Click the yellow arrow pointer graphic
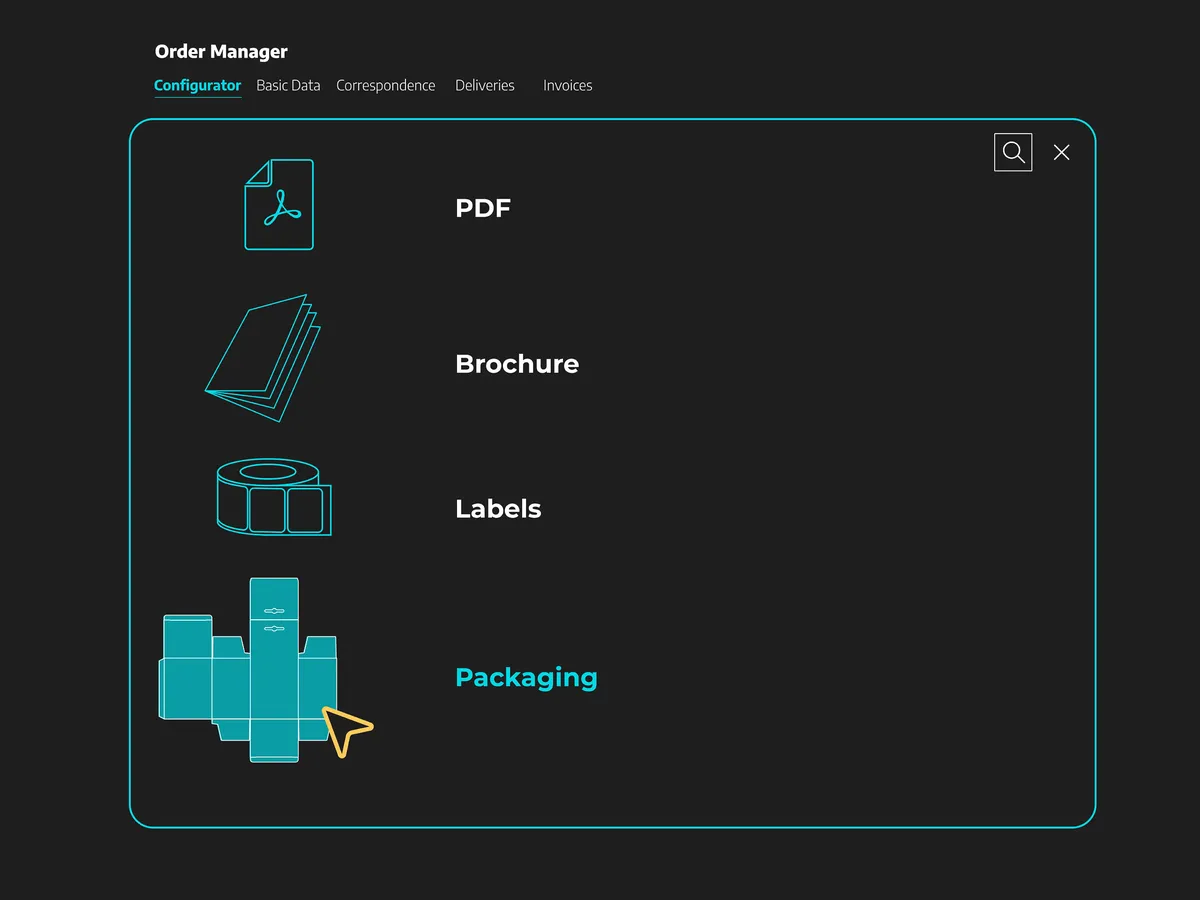The image size is (1200, 900). coord(346,730)
